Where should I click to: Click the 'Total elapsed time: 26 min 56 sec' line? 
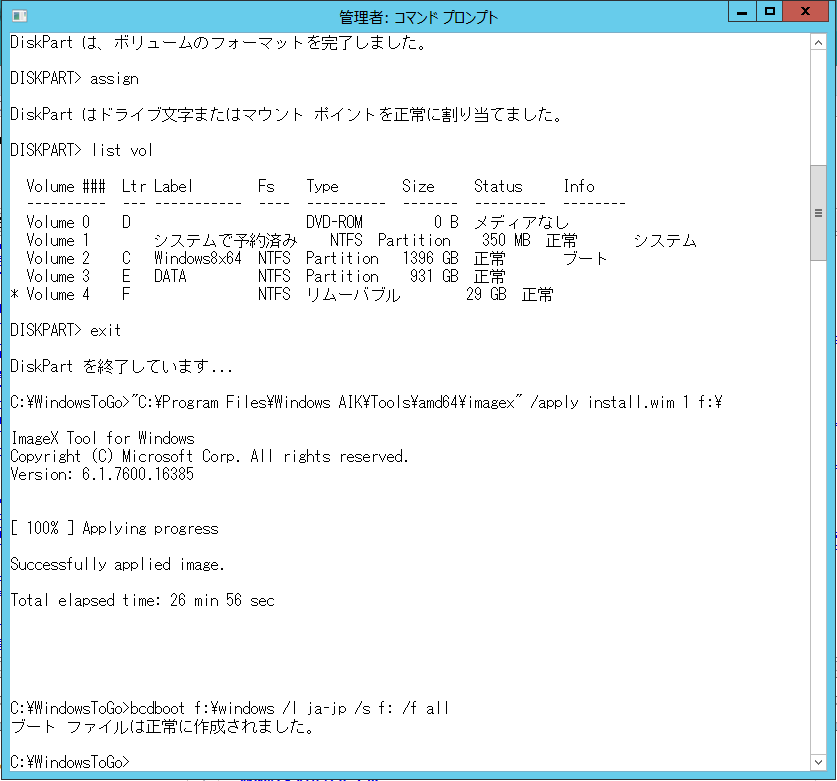[x=143, y=600]
